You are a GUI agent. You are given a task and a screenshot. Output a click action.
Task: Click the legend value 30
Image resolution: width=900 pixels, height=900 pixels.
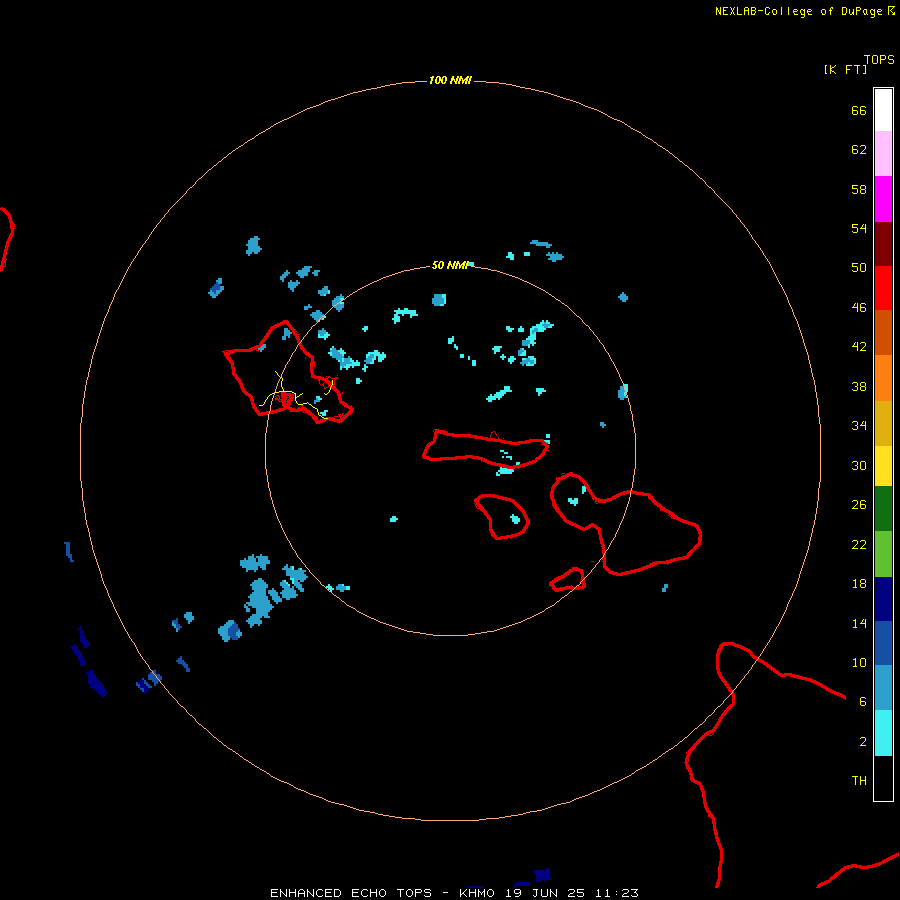[x=859, y=465]
